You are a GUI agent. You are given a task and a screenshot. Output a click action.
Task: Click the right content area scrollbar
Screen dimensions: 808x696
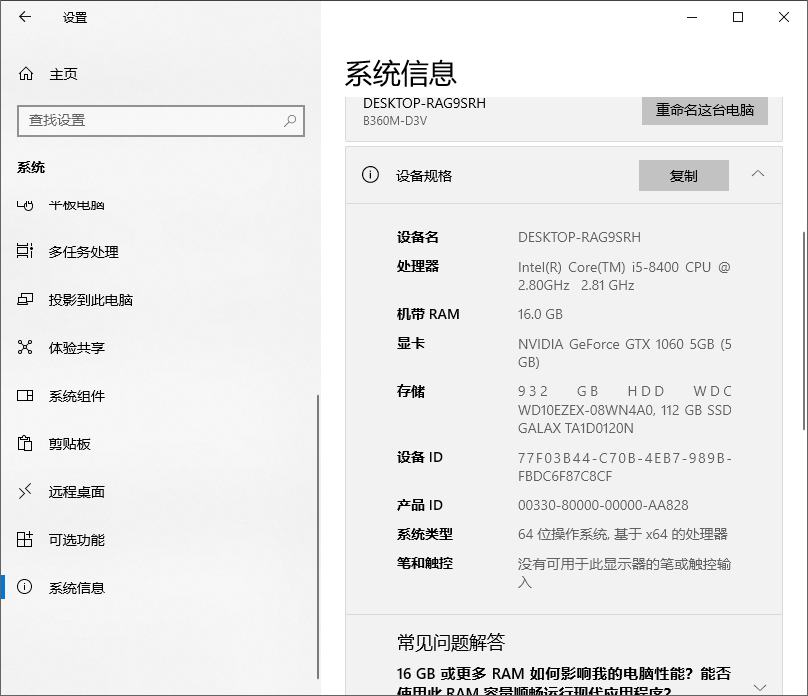804,331
